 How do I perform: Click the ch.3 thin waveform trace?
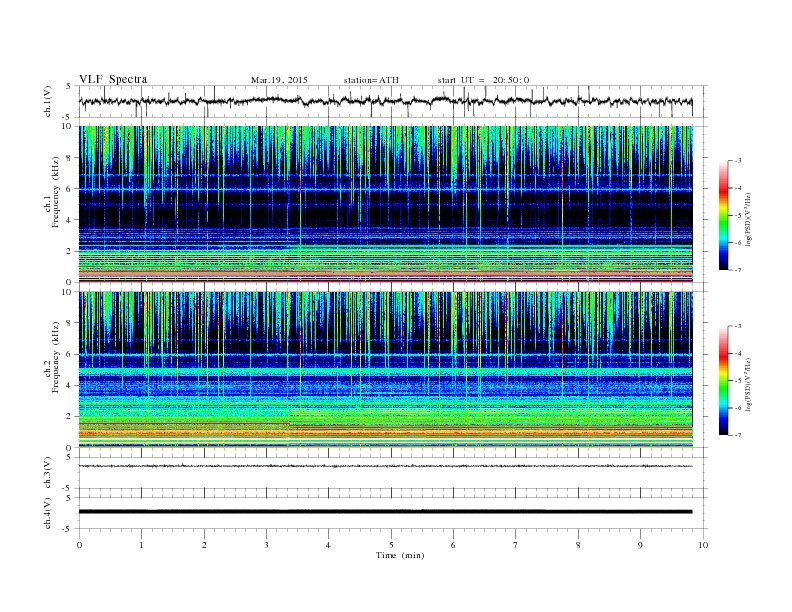click(x=386, y=466)
